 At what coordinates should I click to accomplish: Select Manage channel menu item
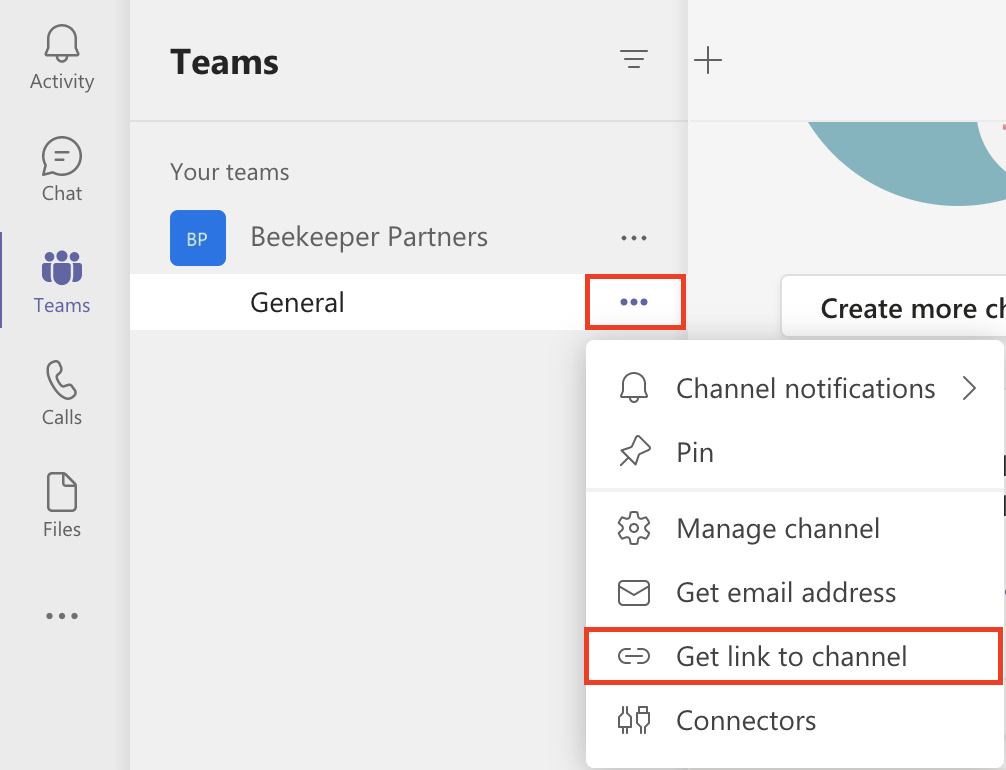pyautogui.click(x=778, y=528)
